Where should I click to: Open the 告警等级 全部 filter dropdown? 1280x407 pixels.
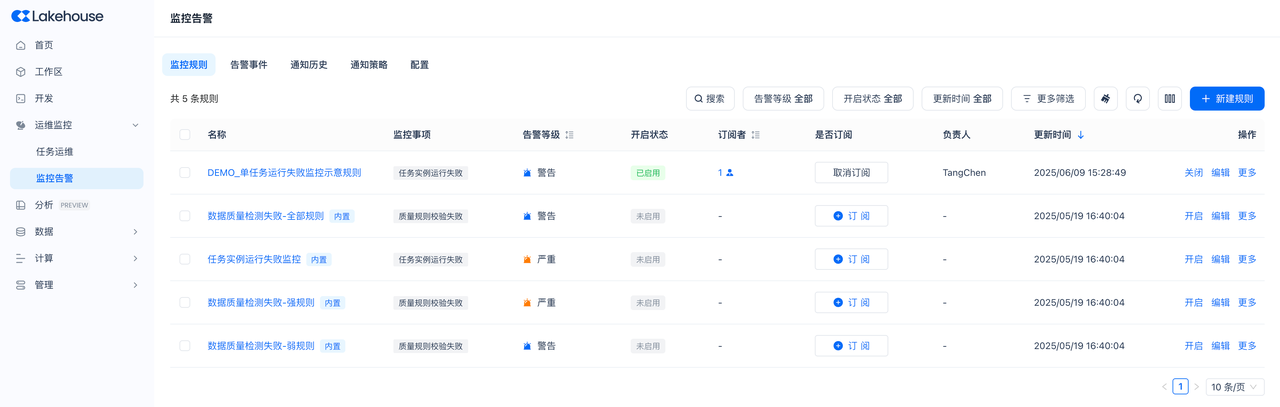[x=783, y=99]
